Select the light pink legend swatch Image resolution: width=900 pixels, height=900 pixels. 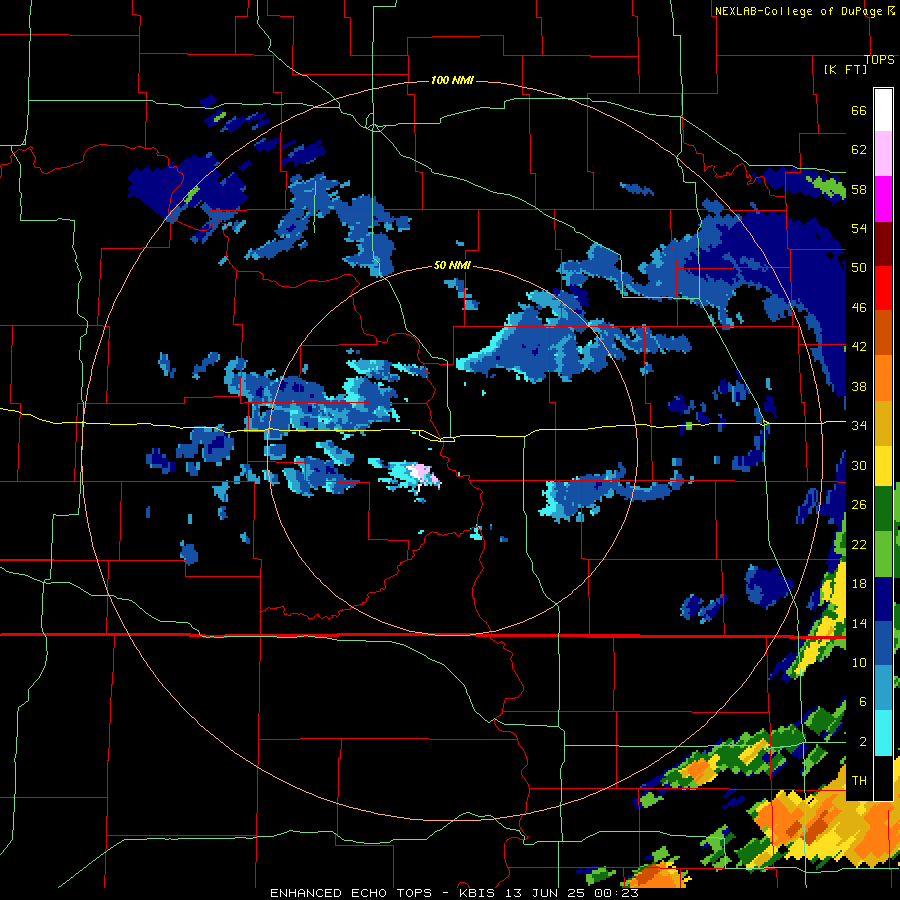(x=883, y=154)
